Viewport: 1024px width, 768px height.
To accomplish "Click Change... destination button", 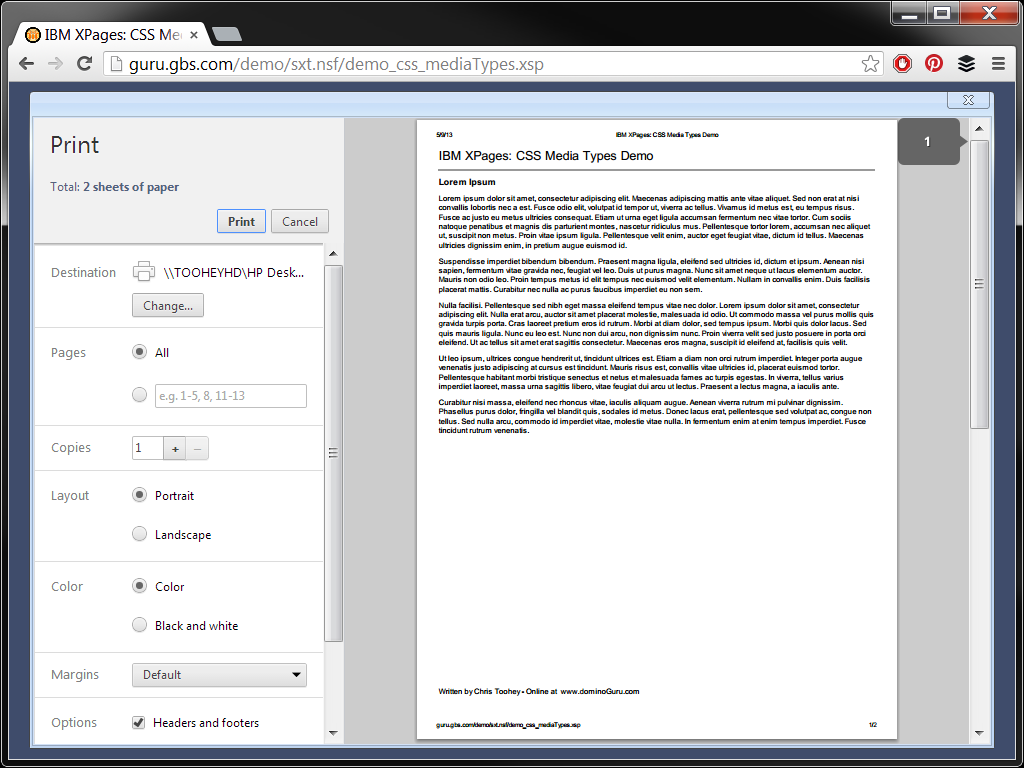I will pyautogui.click(x=168, y=306).
